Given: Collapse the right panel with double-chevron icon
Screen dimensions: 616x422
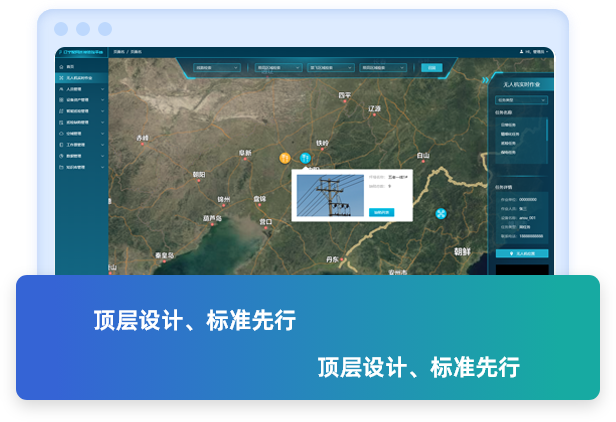Looking at the screenshot, I should pyautogui.click(x=485, y=79).
